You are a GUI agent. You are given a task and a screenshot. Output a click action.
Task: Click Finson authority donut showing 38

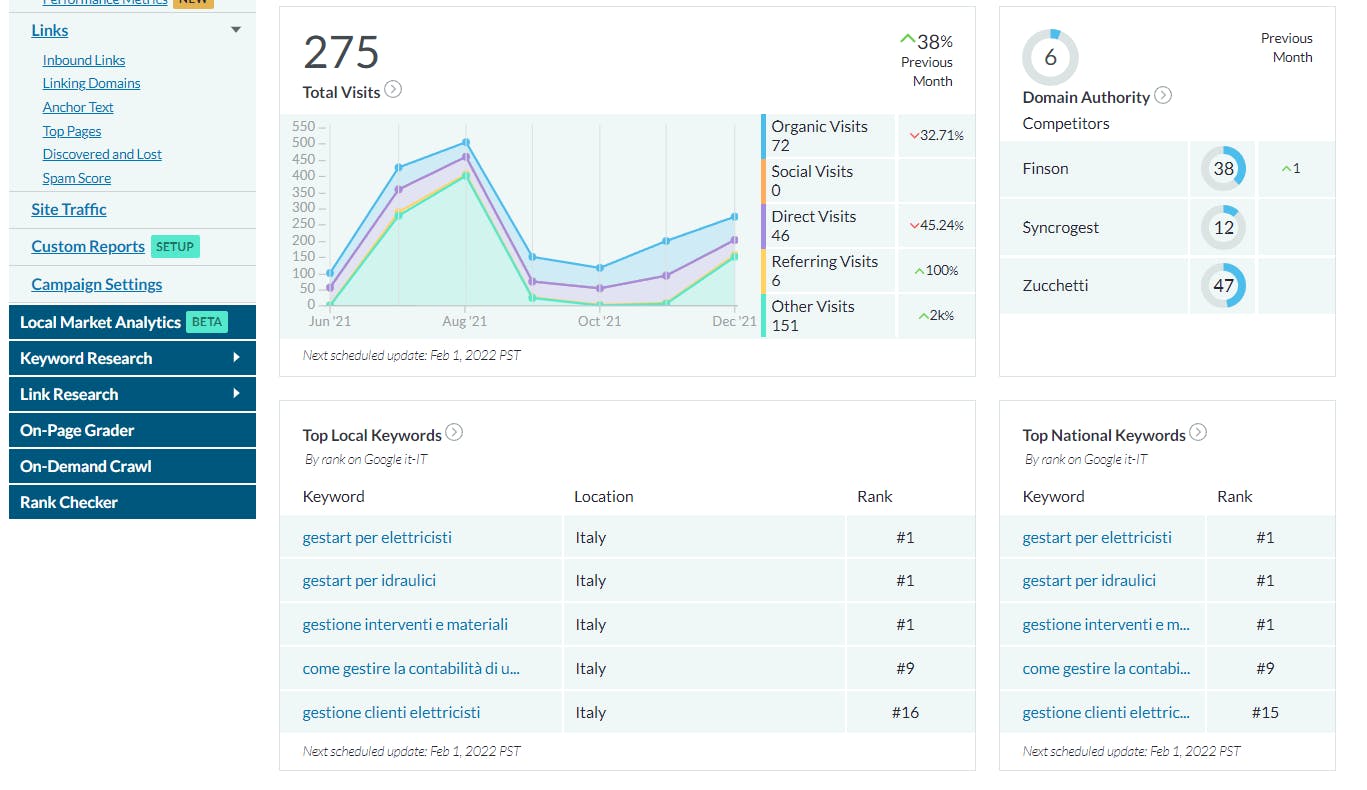click(x=1223, y=169)
